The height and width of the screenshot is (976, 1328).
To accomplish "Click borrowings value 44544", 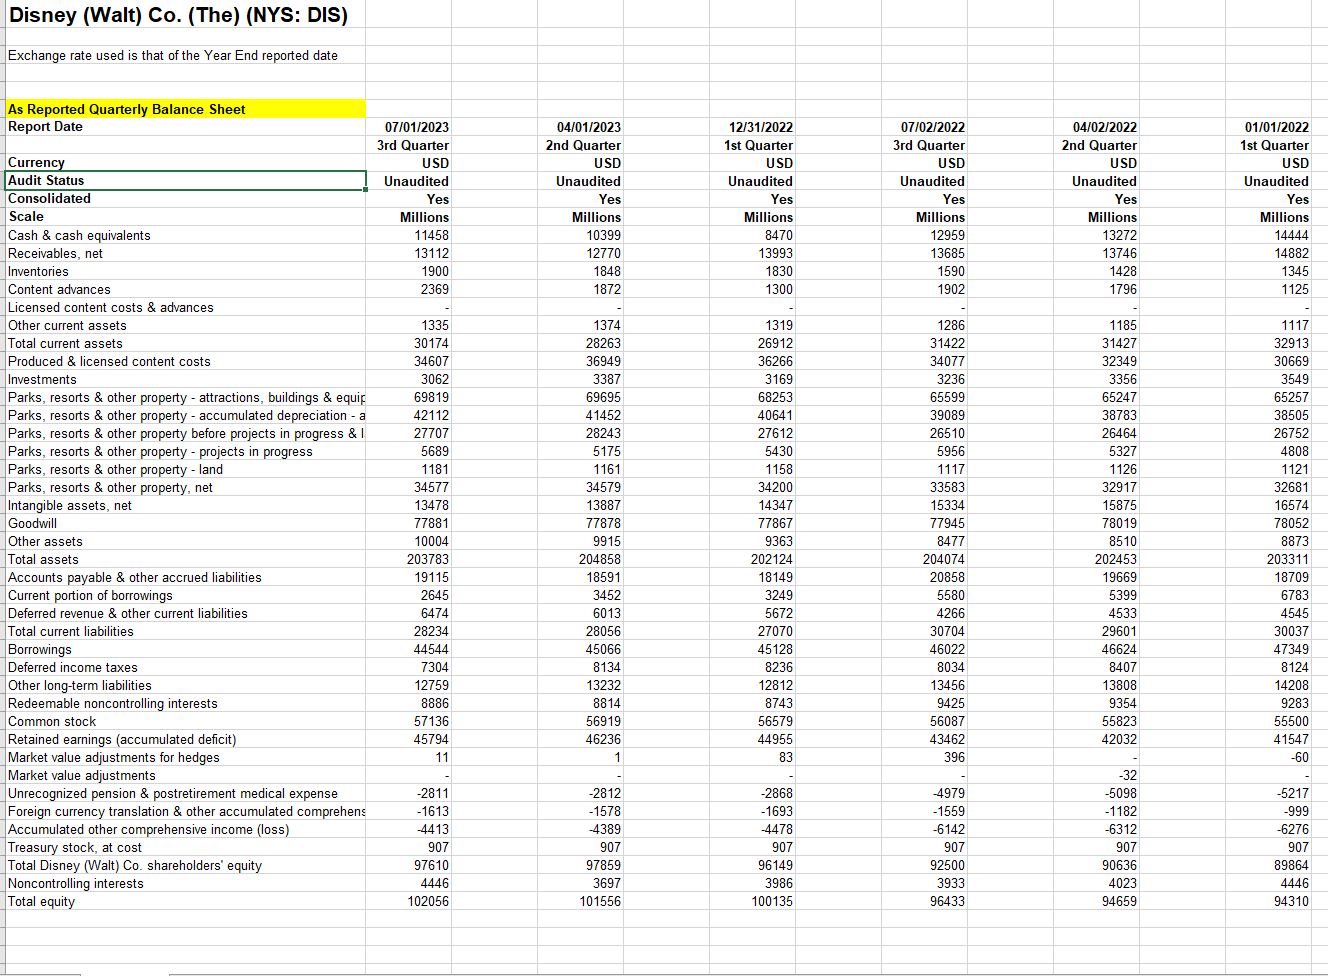I will click(x=432, y=649).
